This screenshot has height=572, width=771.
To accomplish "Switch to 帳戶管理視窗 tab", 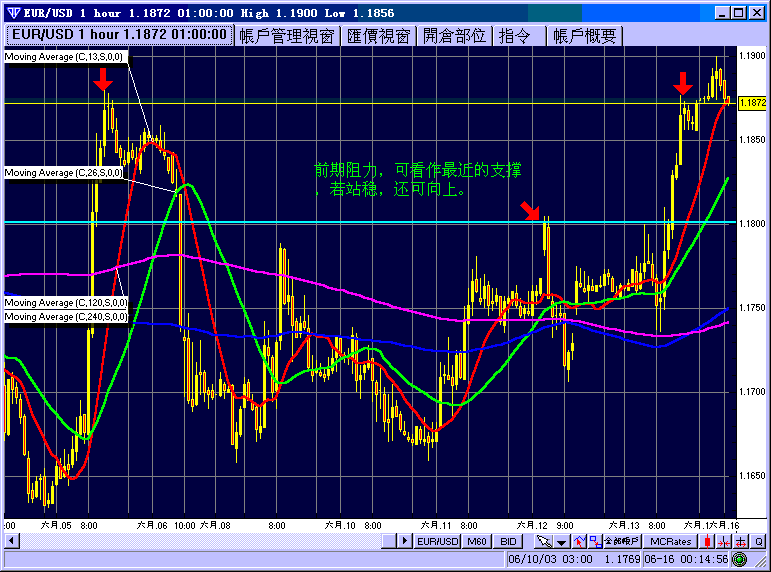I will click(287, 36).
